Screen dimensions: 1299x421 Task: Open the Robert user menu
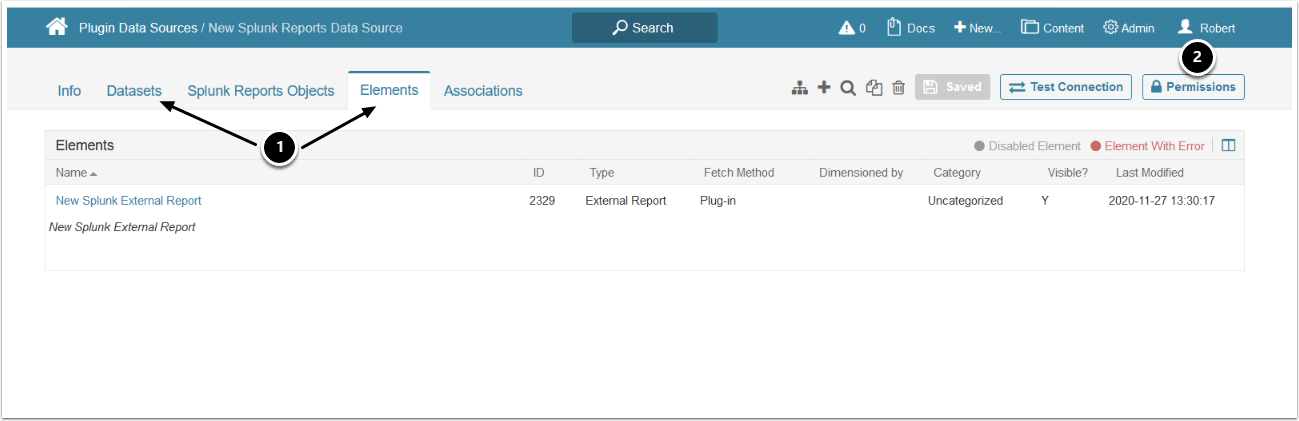click(1207, 28)
